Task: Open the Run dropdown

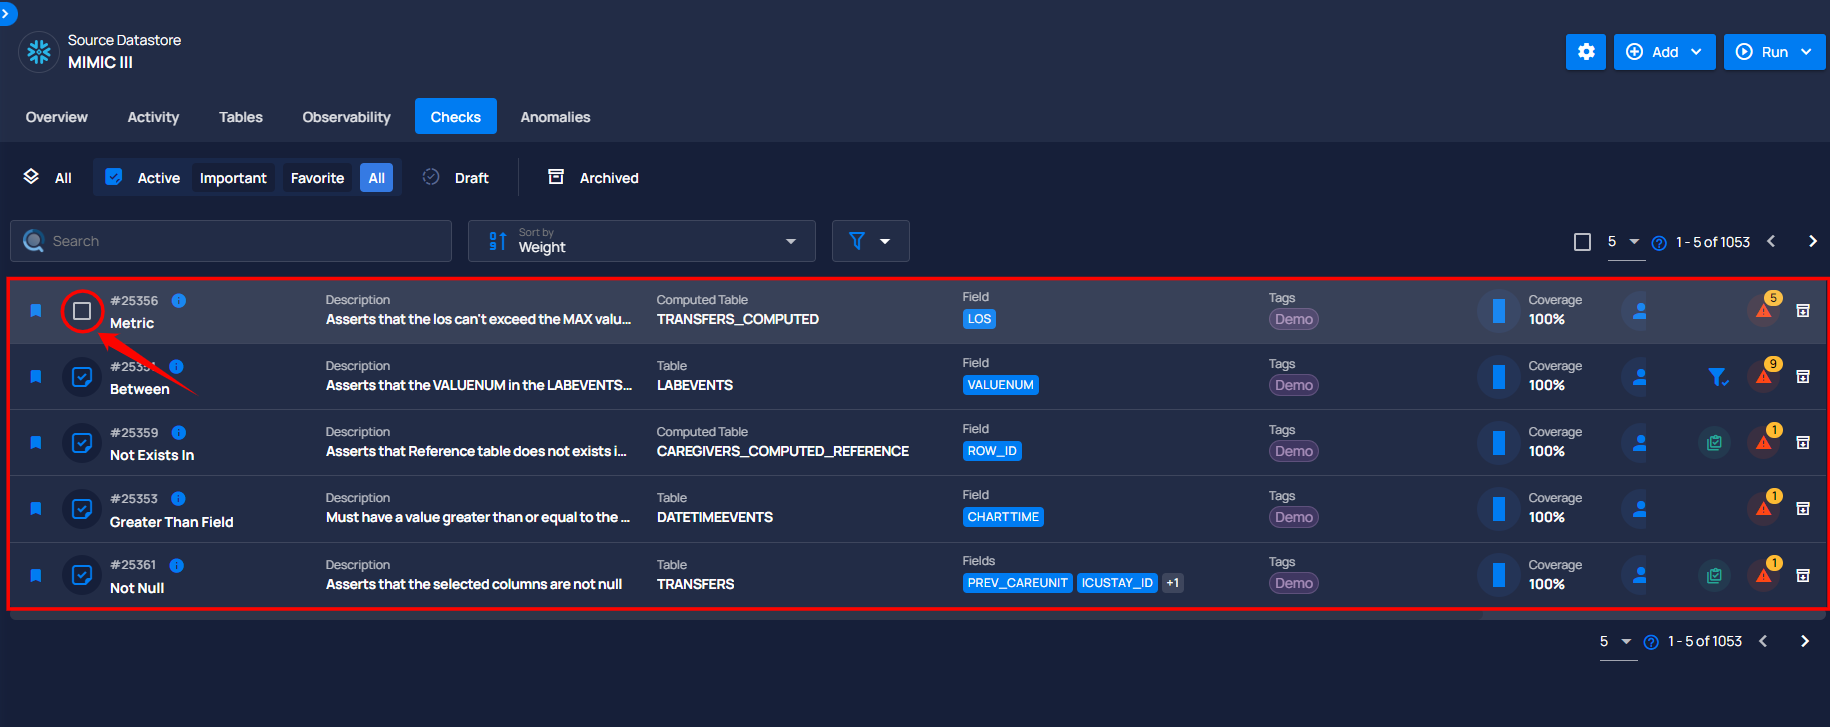Action: 1774,52
